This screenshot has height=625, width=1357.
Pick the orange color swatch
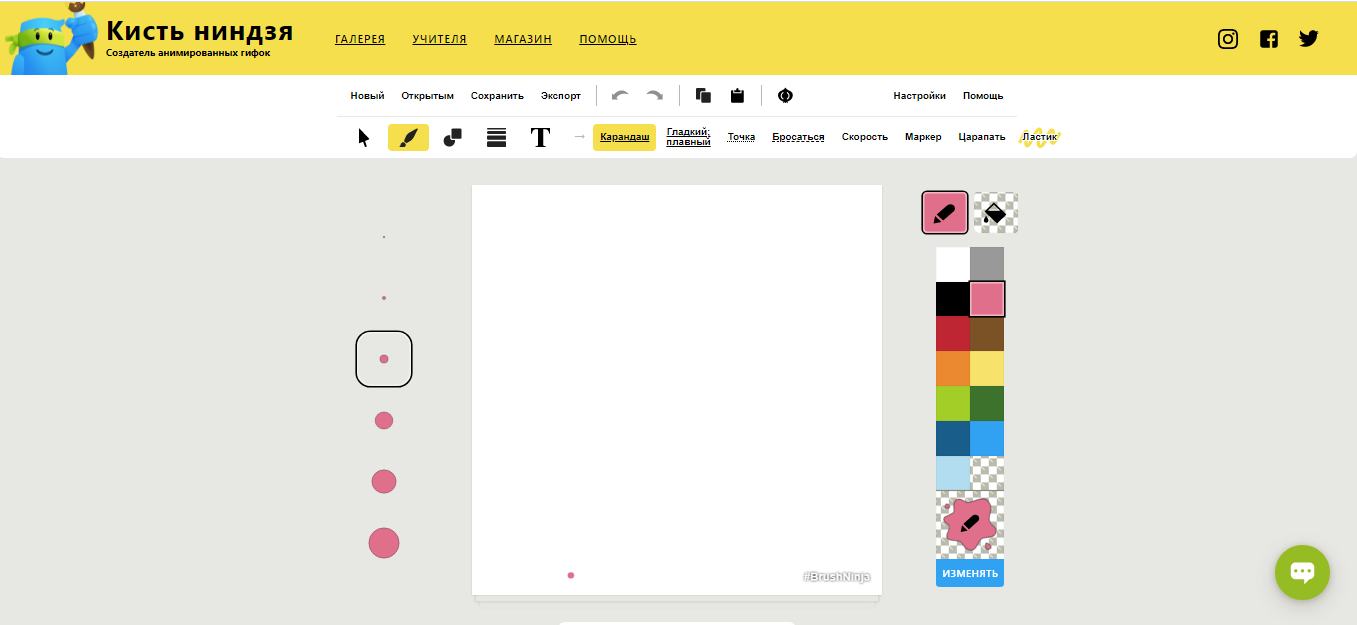pyautogui.click(x=952, y=369)
